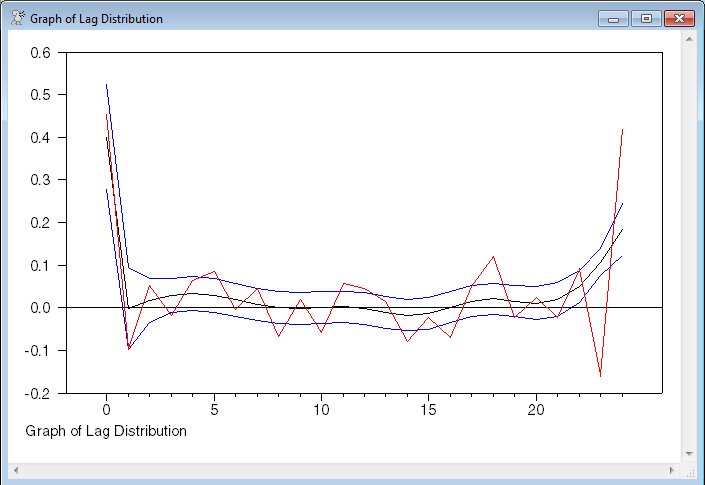Click the red line's lowest trough near lag 23
The width and height of the screenshot is (705, 485).
click(x=600, y=376)
